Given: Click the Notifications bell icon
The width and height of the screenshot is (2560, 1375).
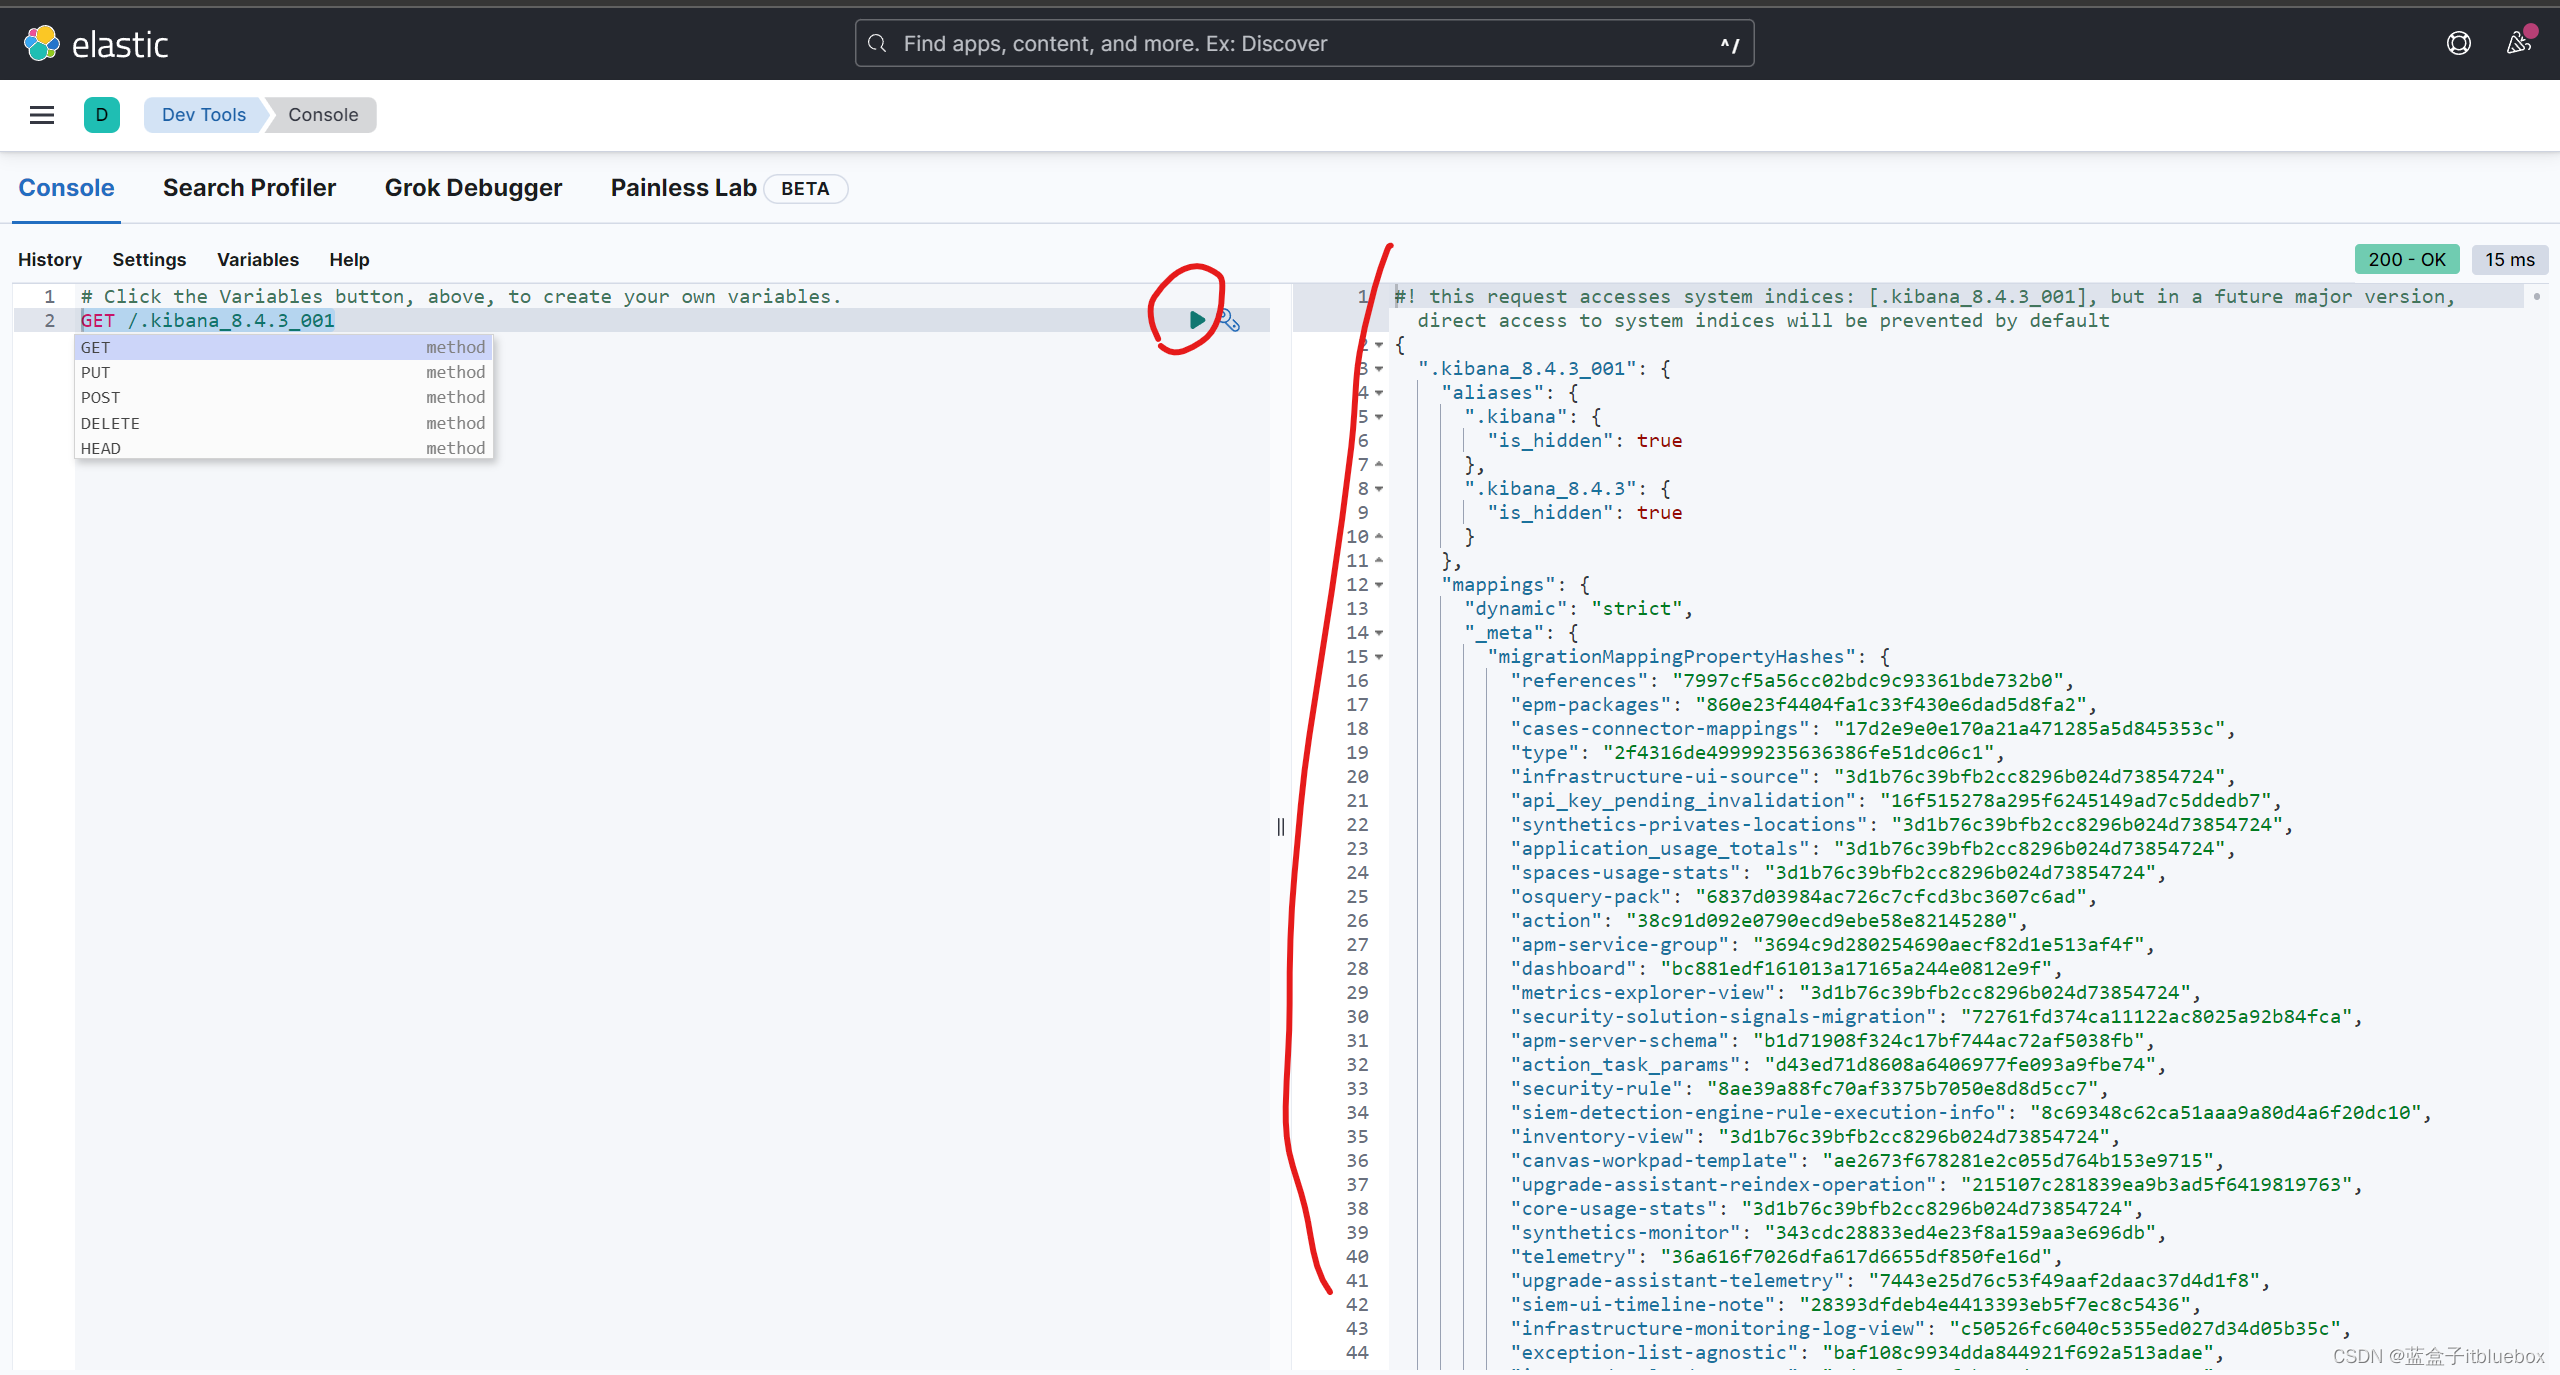Looking at the screenshot, I should tap(2516, 42).
